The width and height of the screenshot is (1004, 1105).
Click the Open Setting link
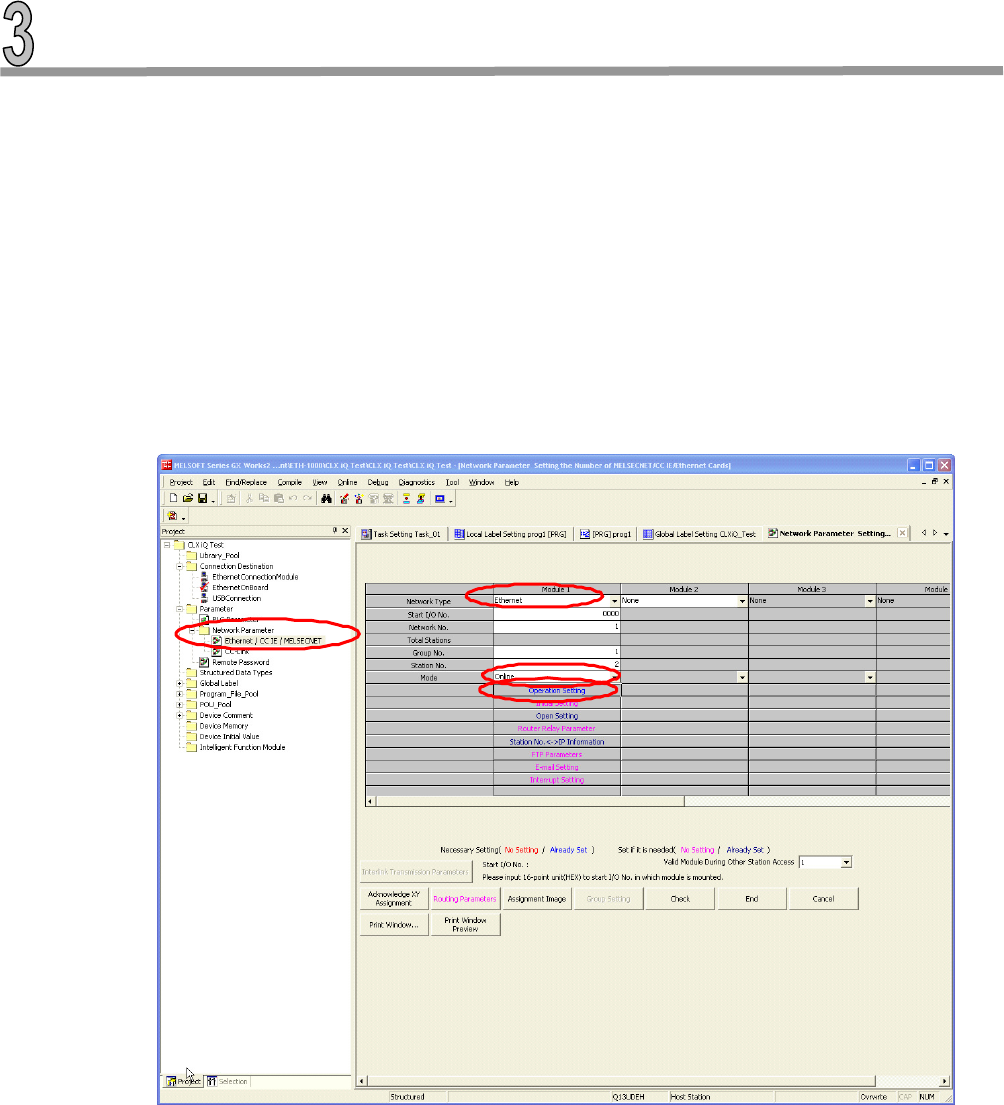557,716
